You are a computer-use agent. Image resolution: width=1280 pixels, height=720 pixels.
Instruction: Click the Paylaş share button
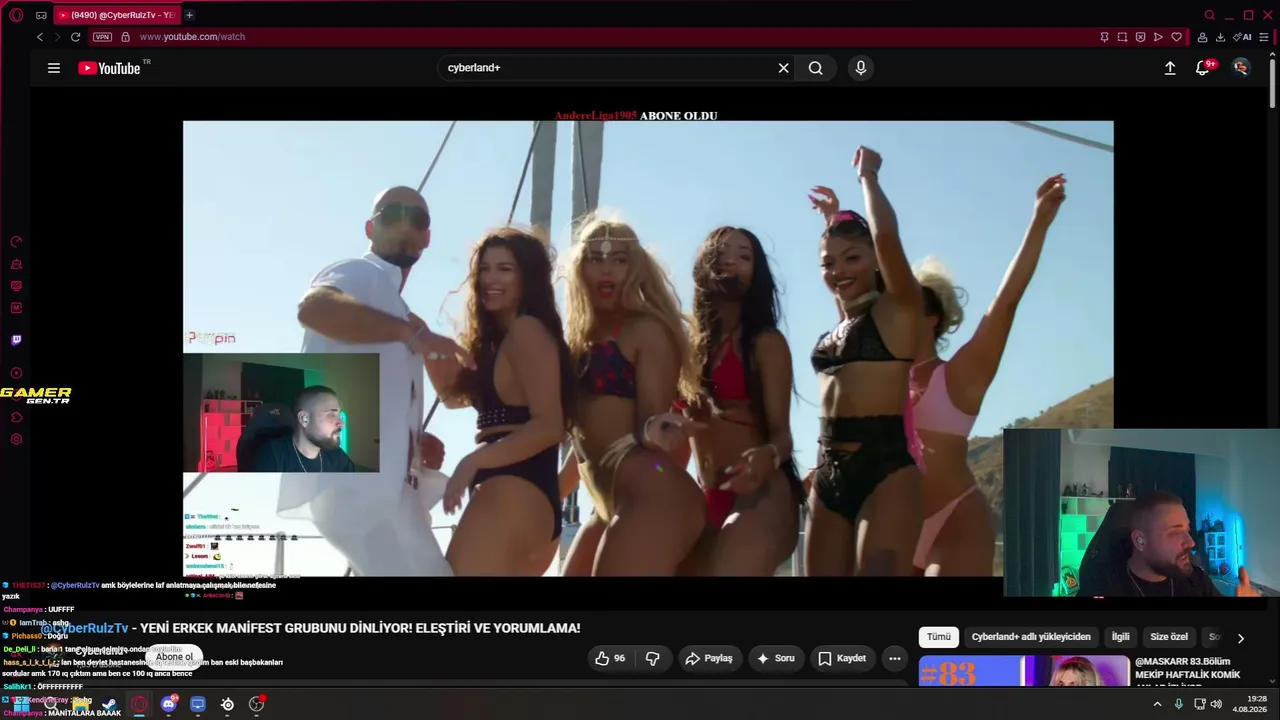[x=709, y=658]
